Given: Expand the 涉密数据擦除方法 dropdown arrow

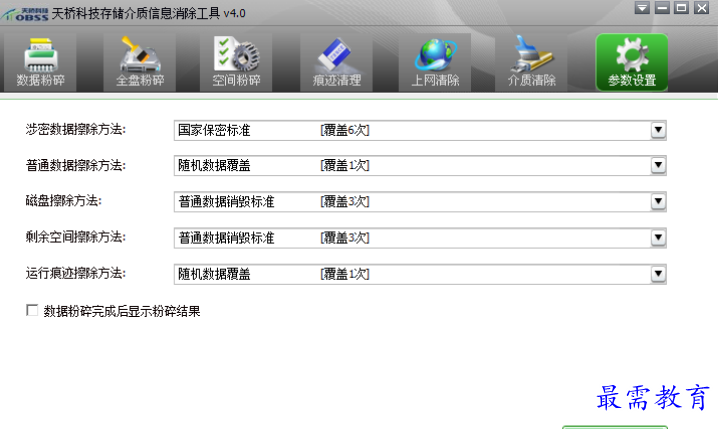Looking at the screenshot, I should [658, 130].
